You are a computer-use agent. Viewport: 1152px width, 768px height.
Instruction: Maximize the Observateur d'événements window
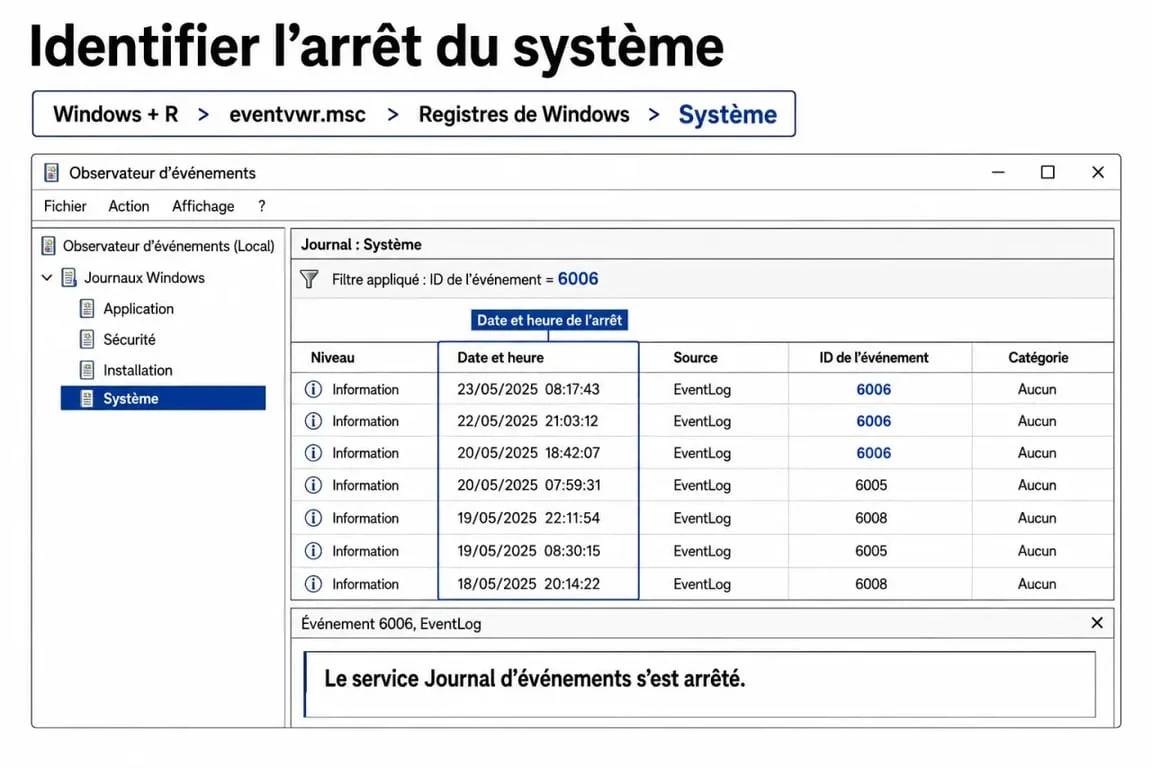(1048, 172)
